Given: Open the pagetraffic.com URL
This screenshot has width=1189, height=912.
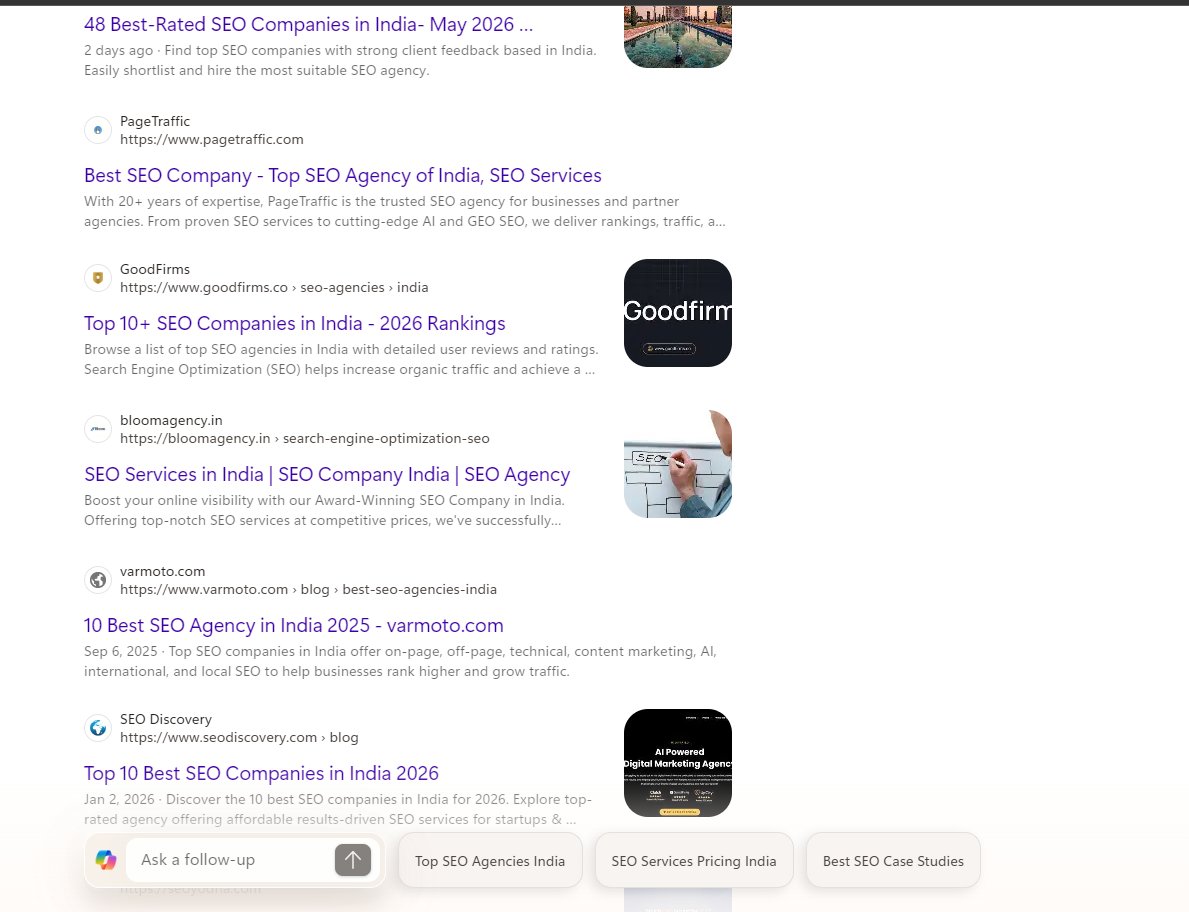Looking at the screenshot, I should (x=212, y=139).
